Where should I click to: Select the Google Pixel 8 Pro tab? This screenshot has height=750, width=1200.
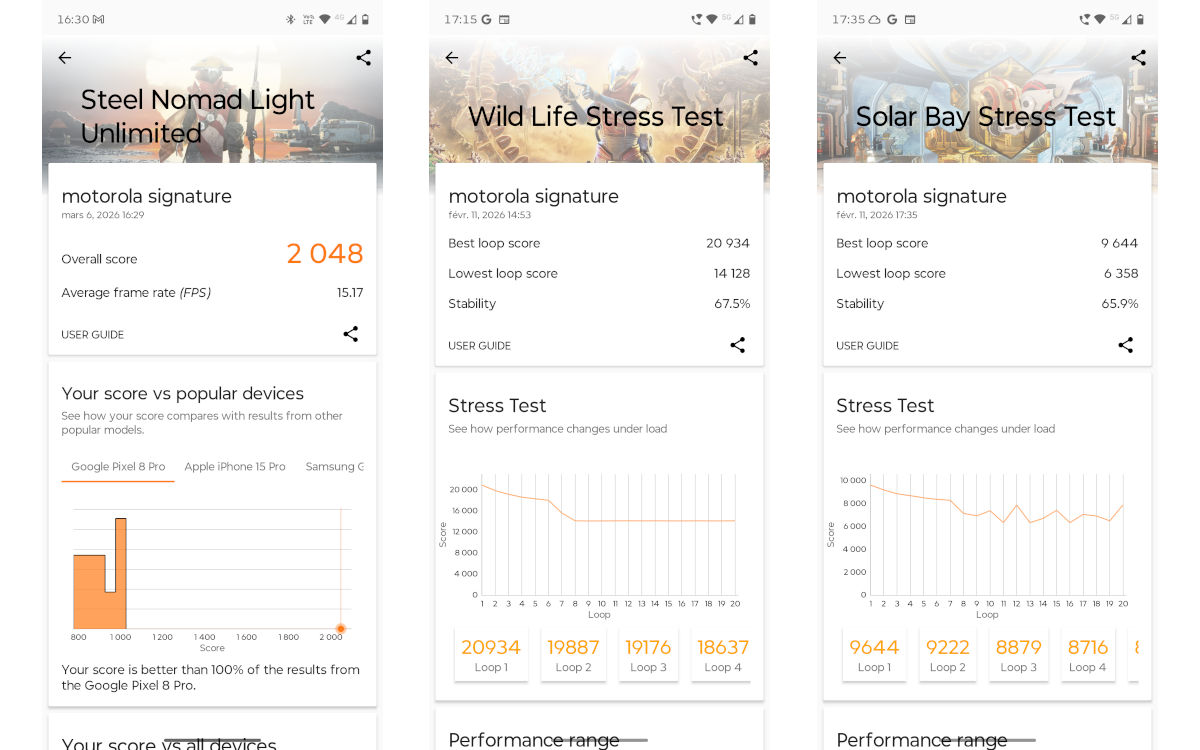[x=118, y=467]
